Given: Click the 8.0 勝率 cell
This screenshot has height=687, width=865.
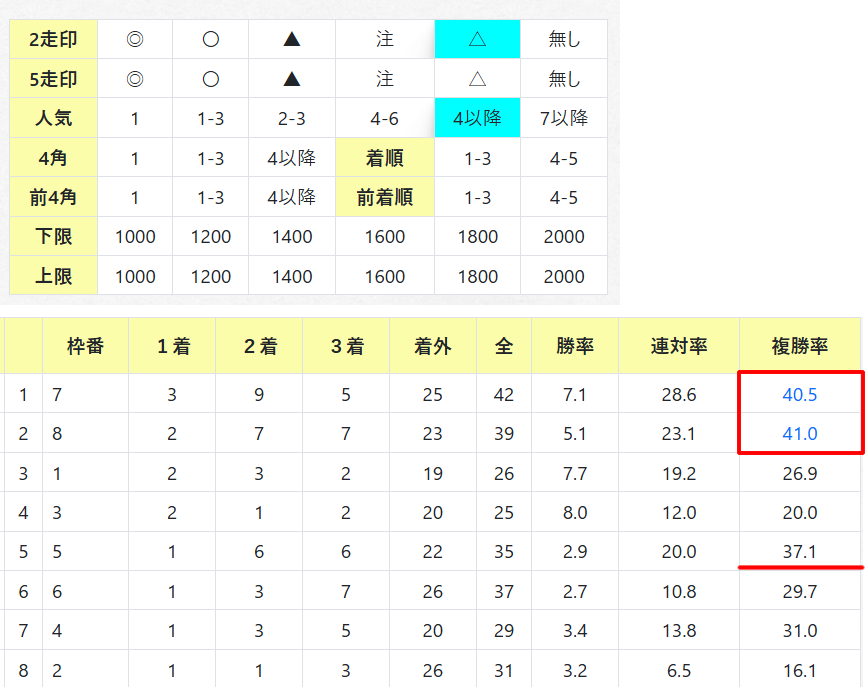Looking at the screenshot, I should 575,513.
